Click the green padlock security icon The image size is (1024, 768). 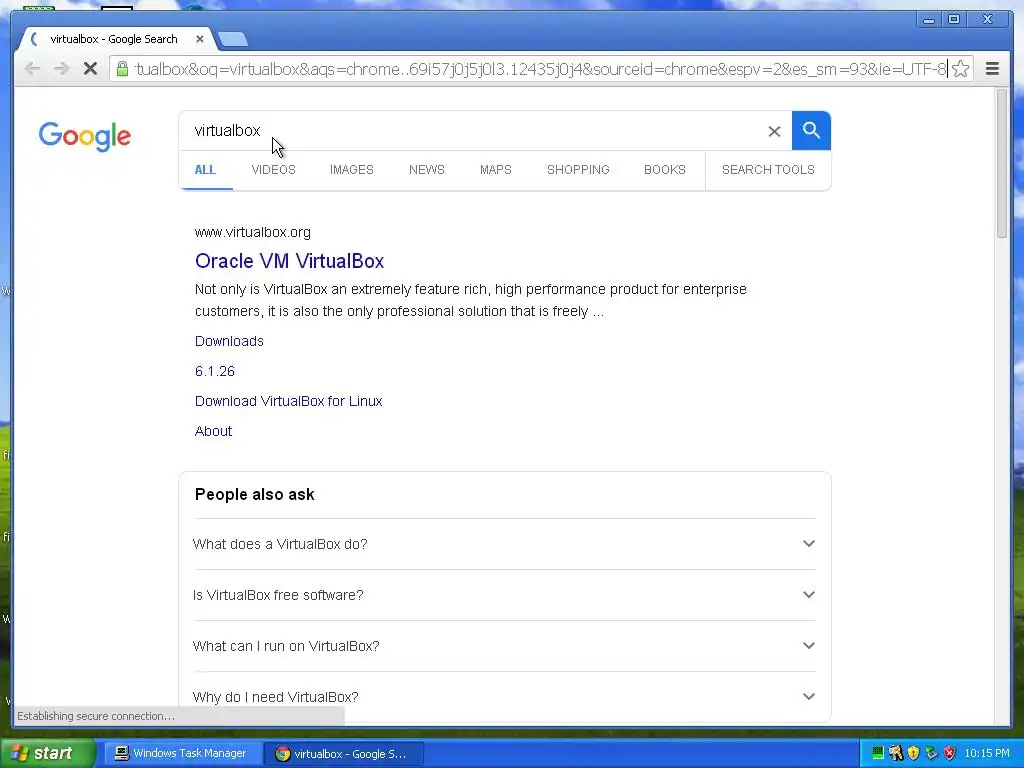(122, 69)
